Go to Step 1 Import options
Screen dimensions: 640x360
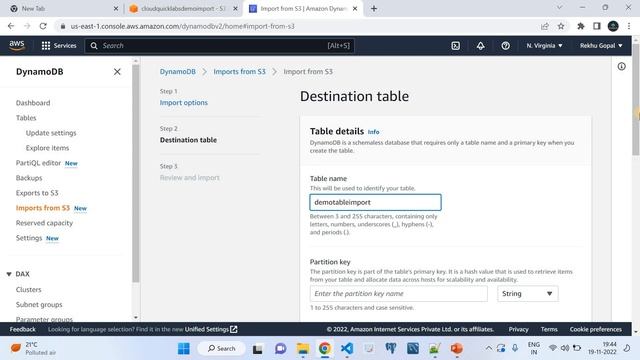(x=184, y=103)
